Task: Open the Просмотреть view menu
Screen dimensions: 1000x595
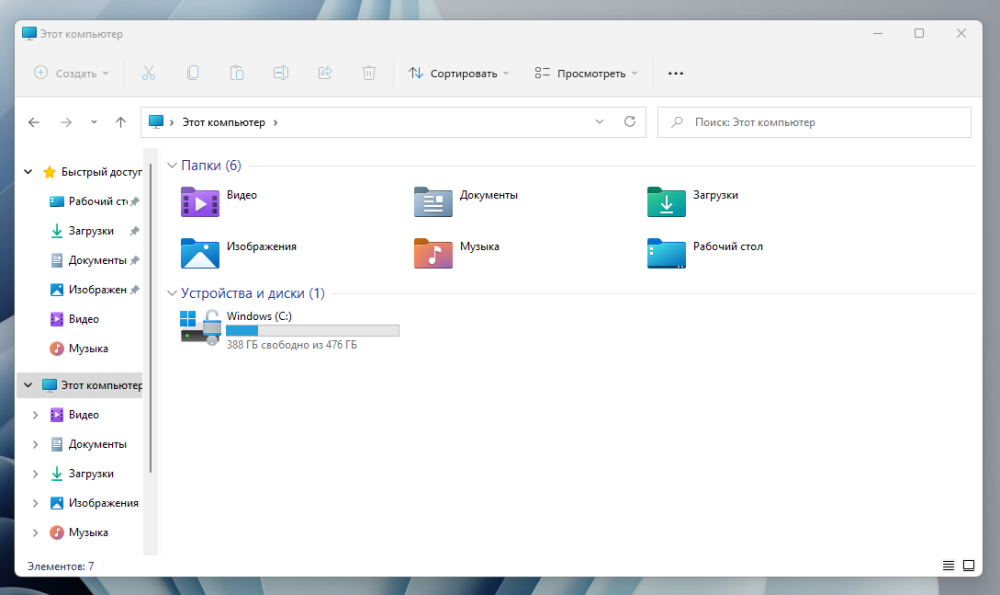Action: point(587,73)
